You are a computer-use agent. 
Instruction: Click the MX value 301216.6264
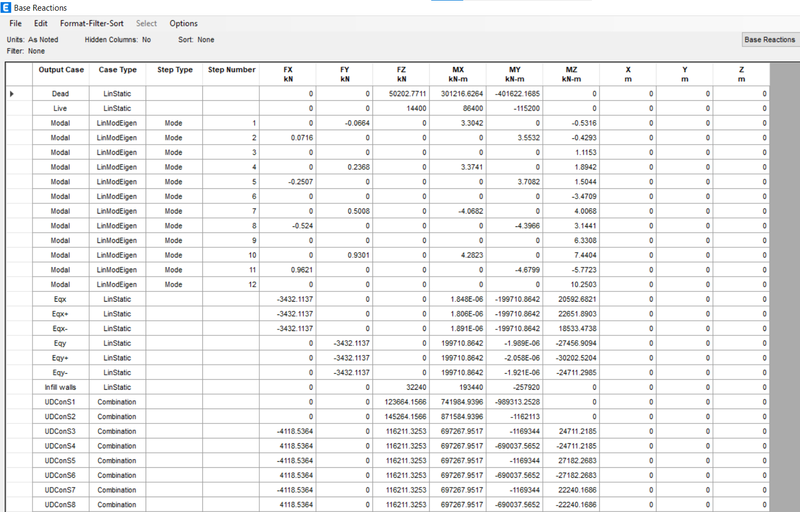click(458, 94)
